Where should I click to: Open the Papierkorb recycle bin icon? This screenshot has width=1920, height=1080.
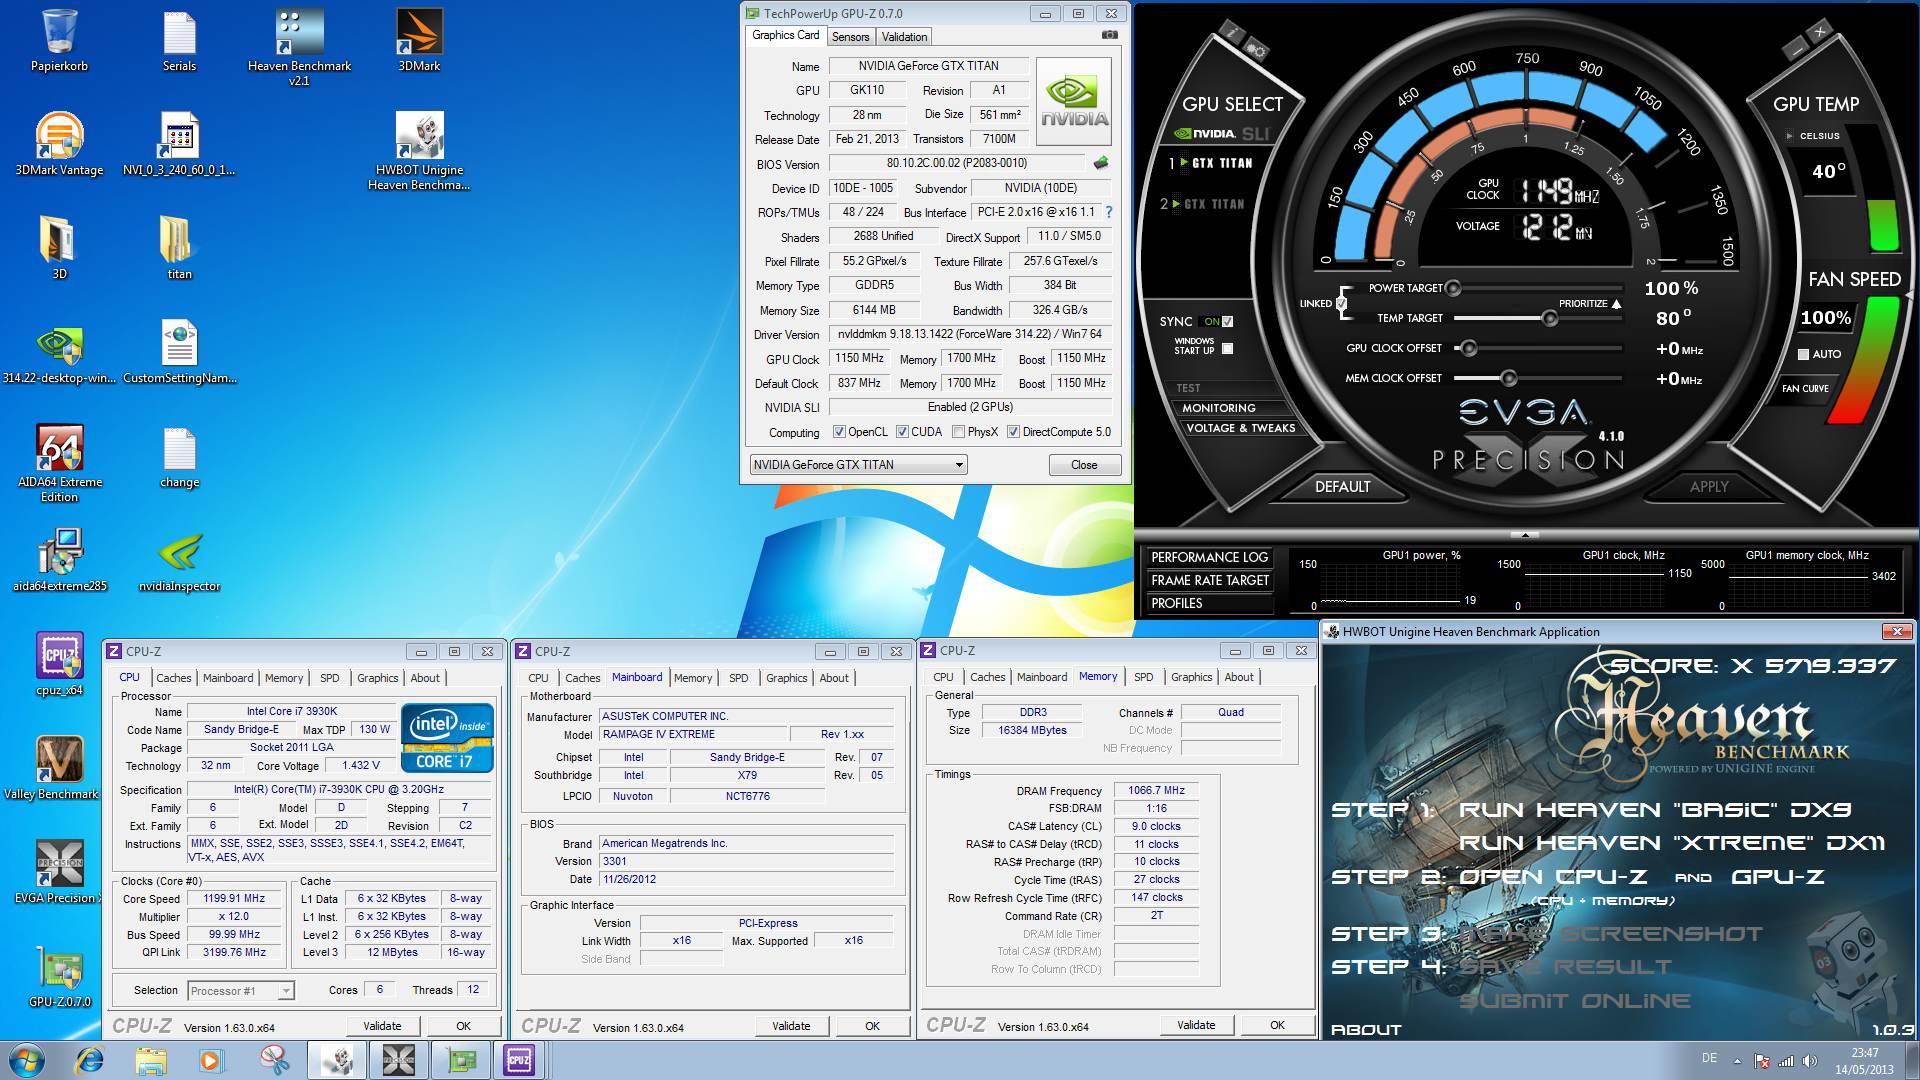coord(59,40)
